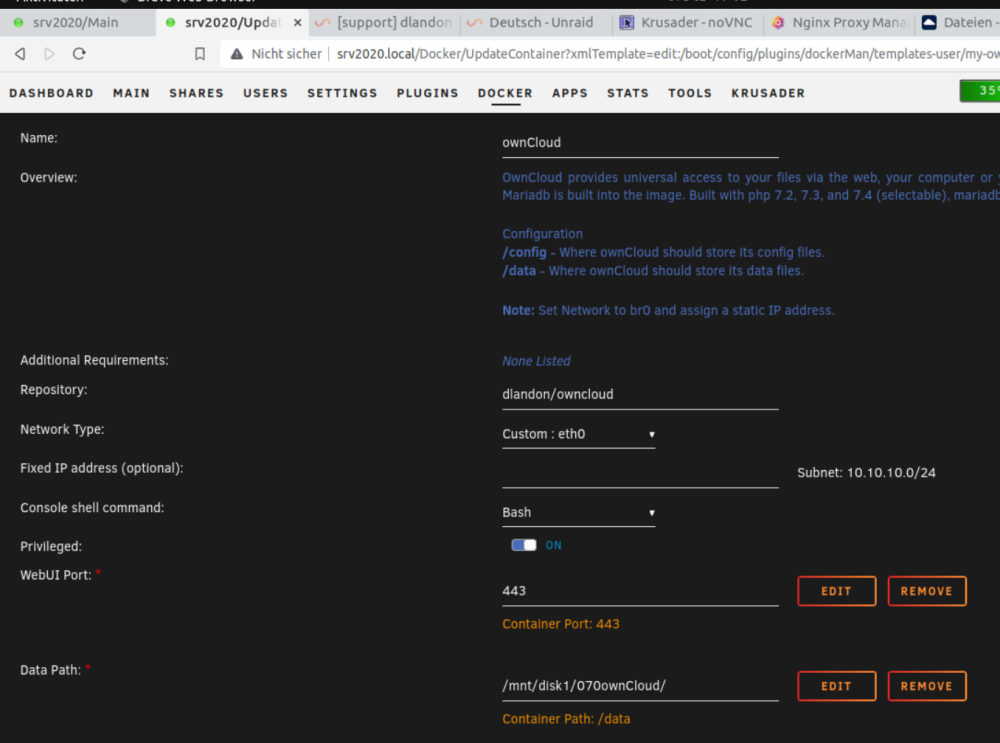Open the SETTINGS menu item

(x=342, y=93)
